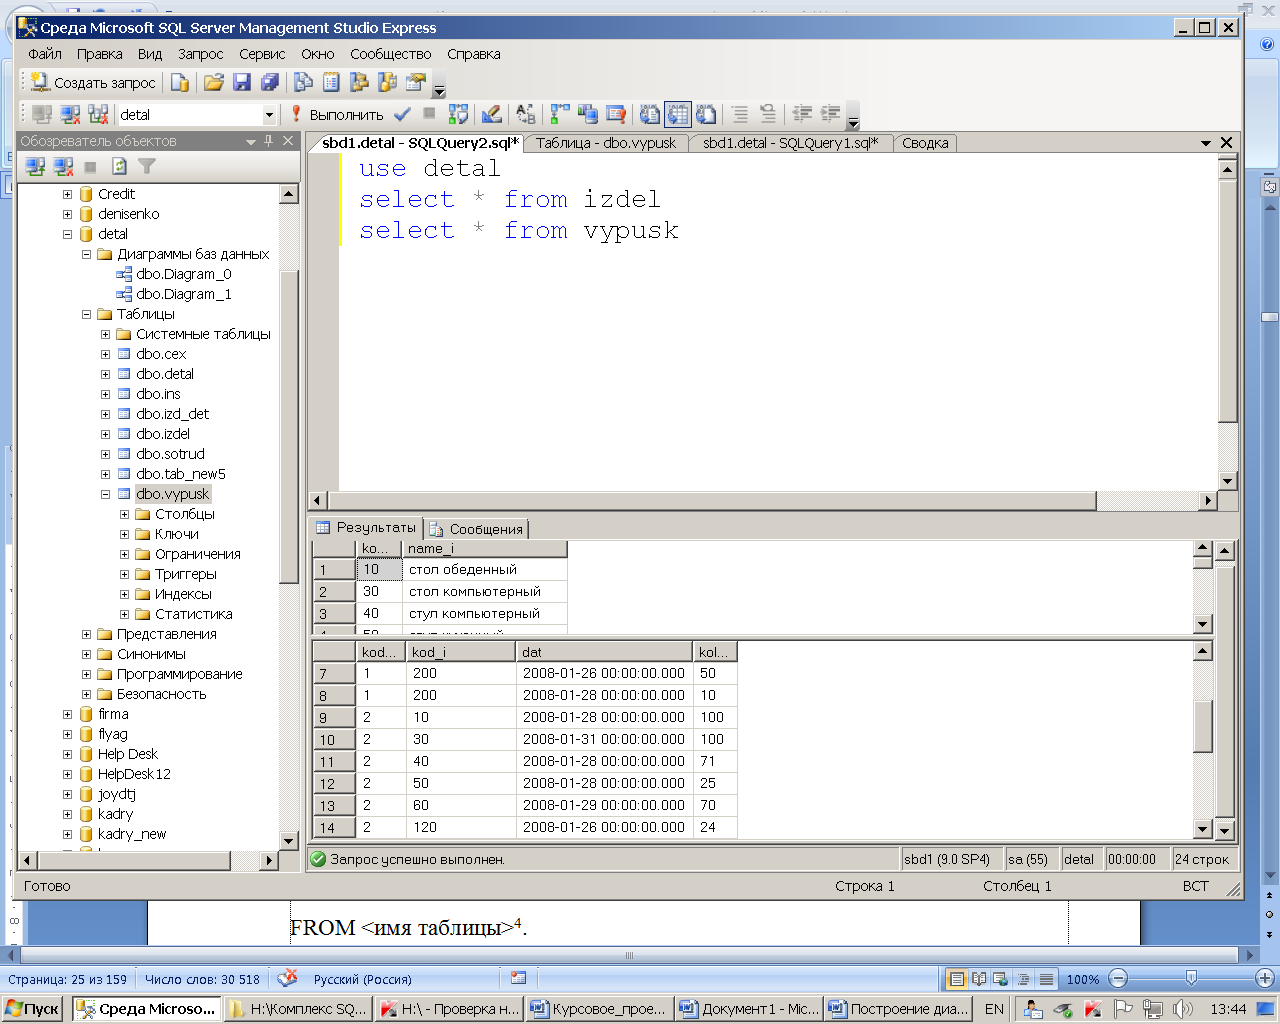Connect Object Explorer to a server
Image resolution: width=1280 pixels, height=1024 pixels.
point(35,166)
